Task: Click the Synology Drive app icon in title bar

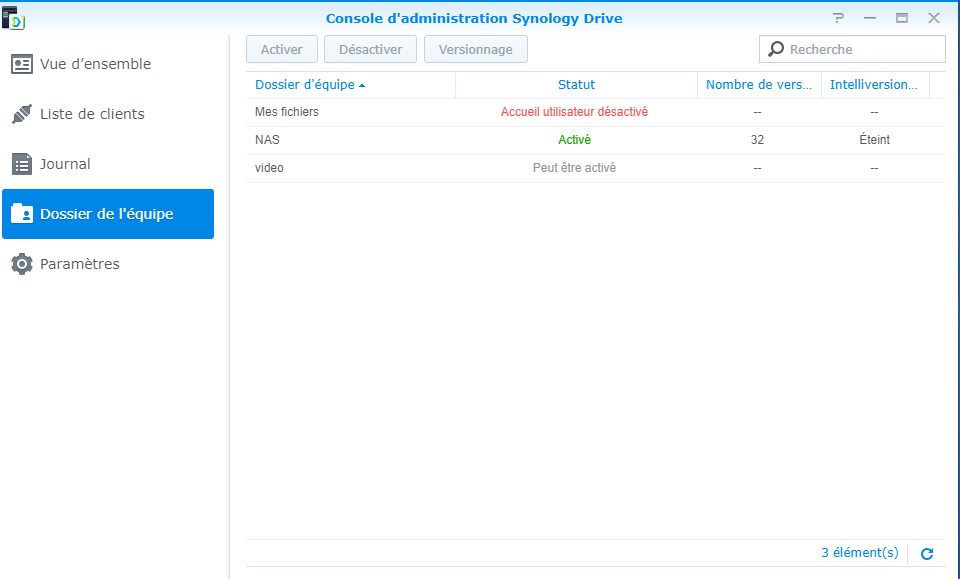Action: coord(13,18)
